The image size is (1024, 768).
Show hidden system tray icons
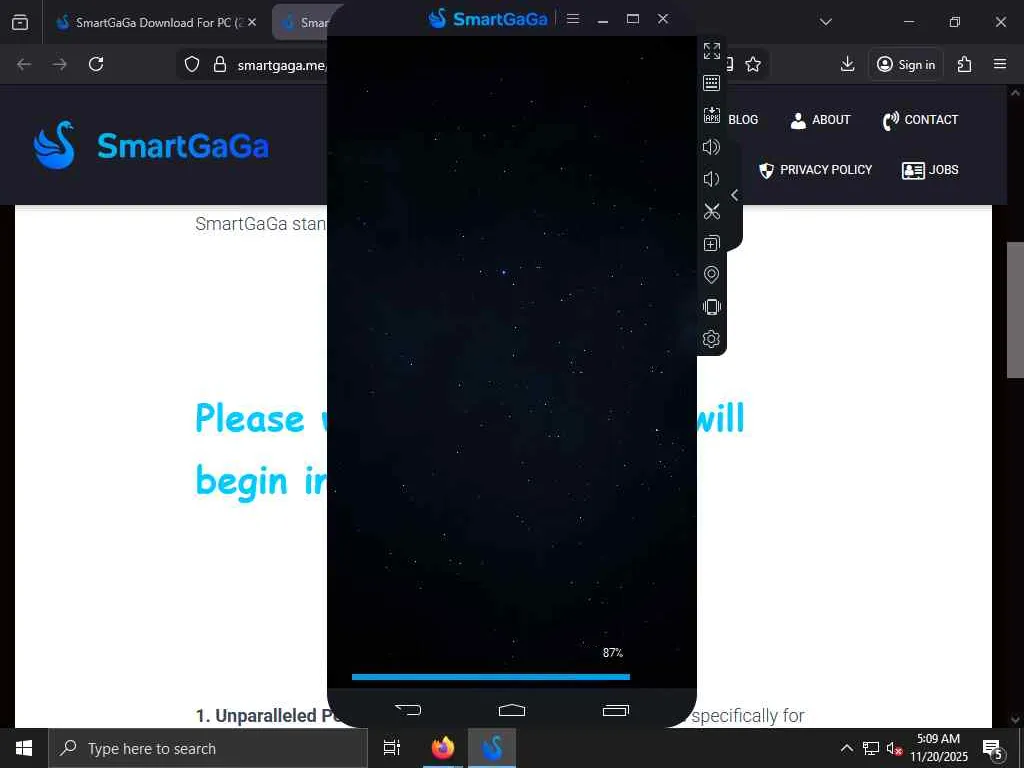click(846, 748)
